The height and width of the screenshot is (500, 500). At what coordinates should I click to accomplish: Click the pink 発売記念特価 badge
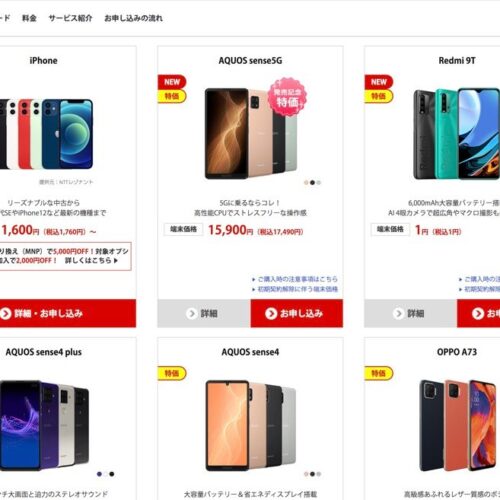(x=287, y=97)
